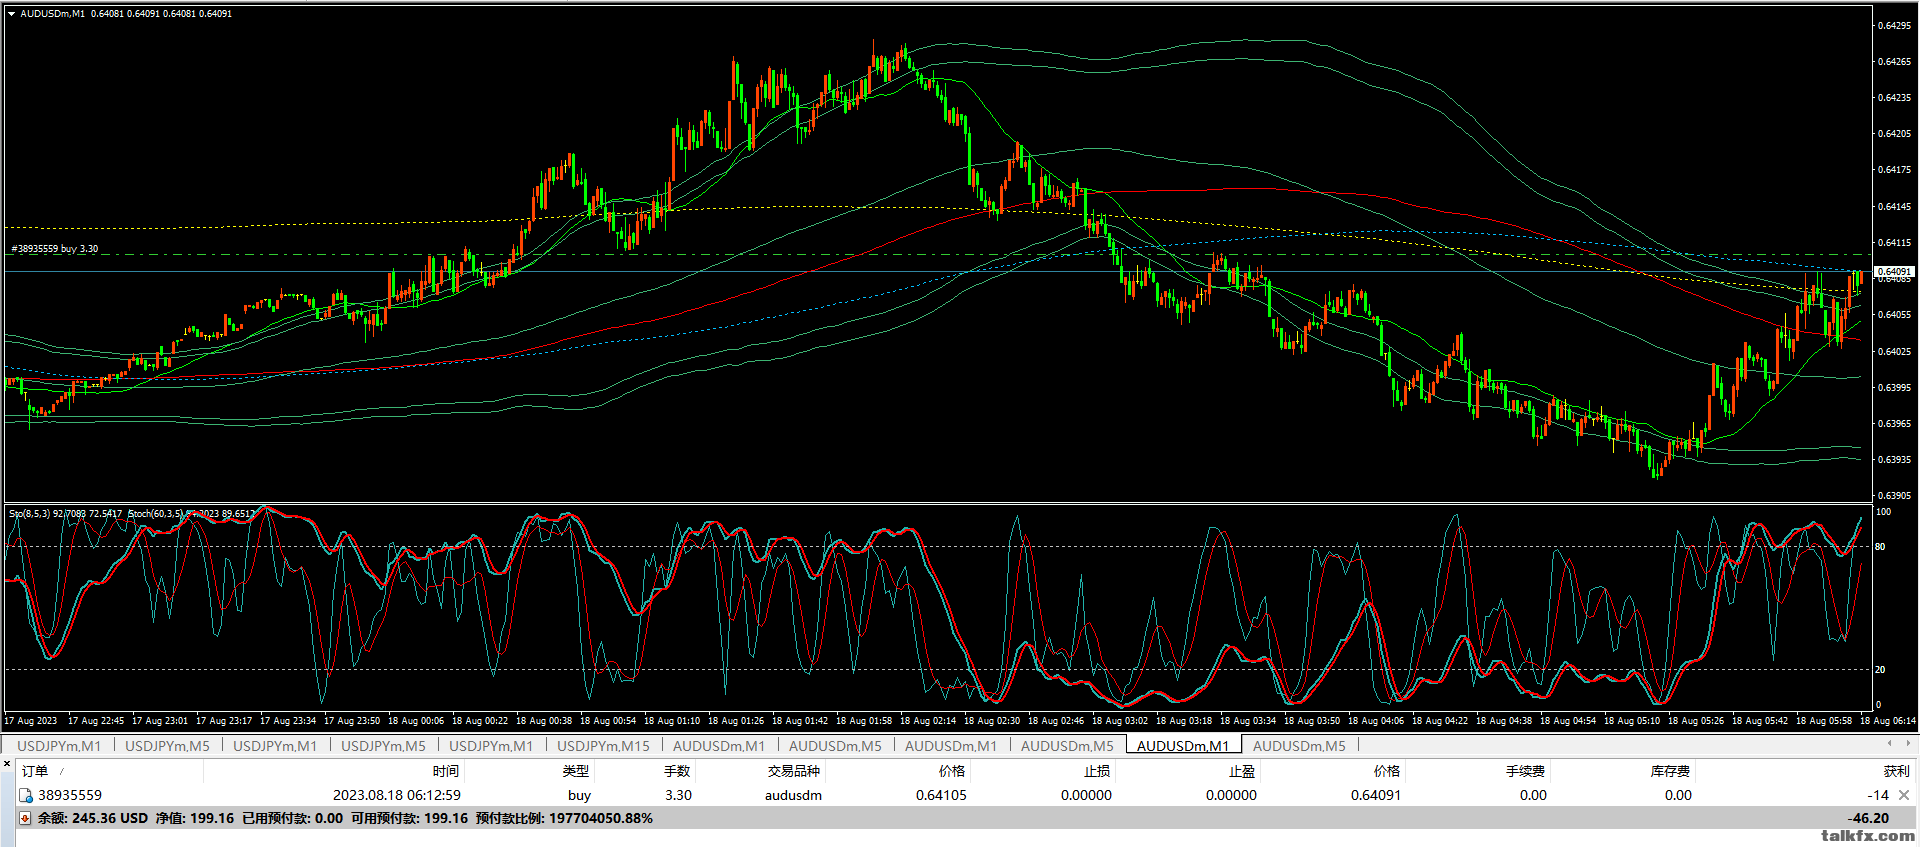Click the current price tag 0.64091 on price axis
1920x847 pixels.
click(1894, 271)
